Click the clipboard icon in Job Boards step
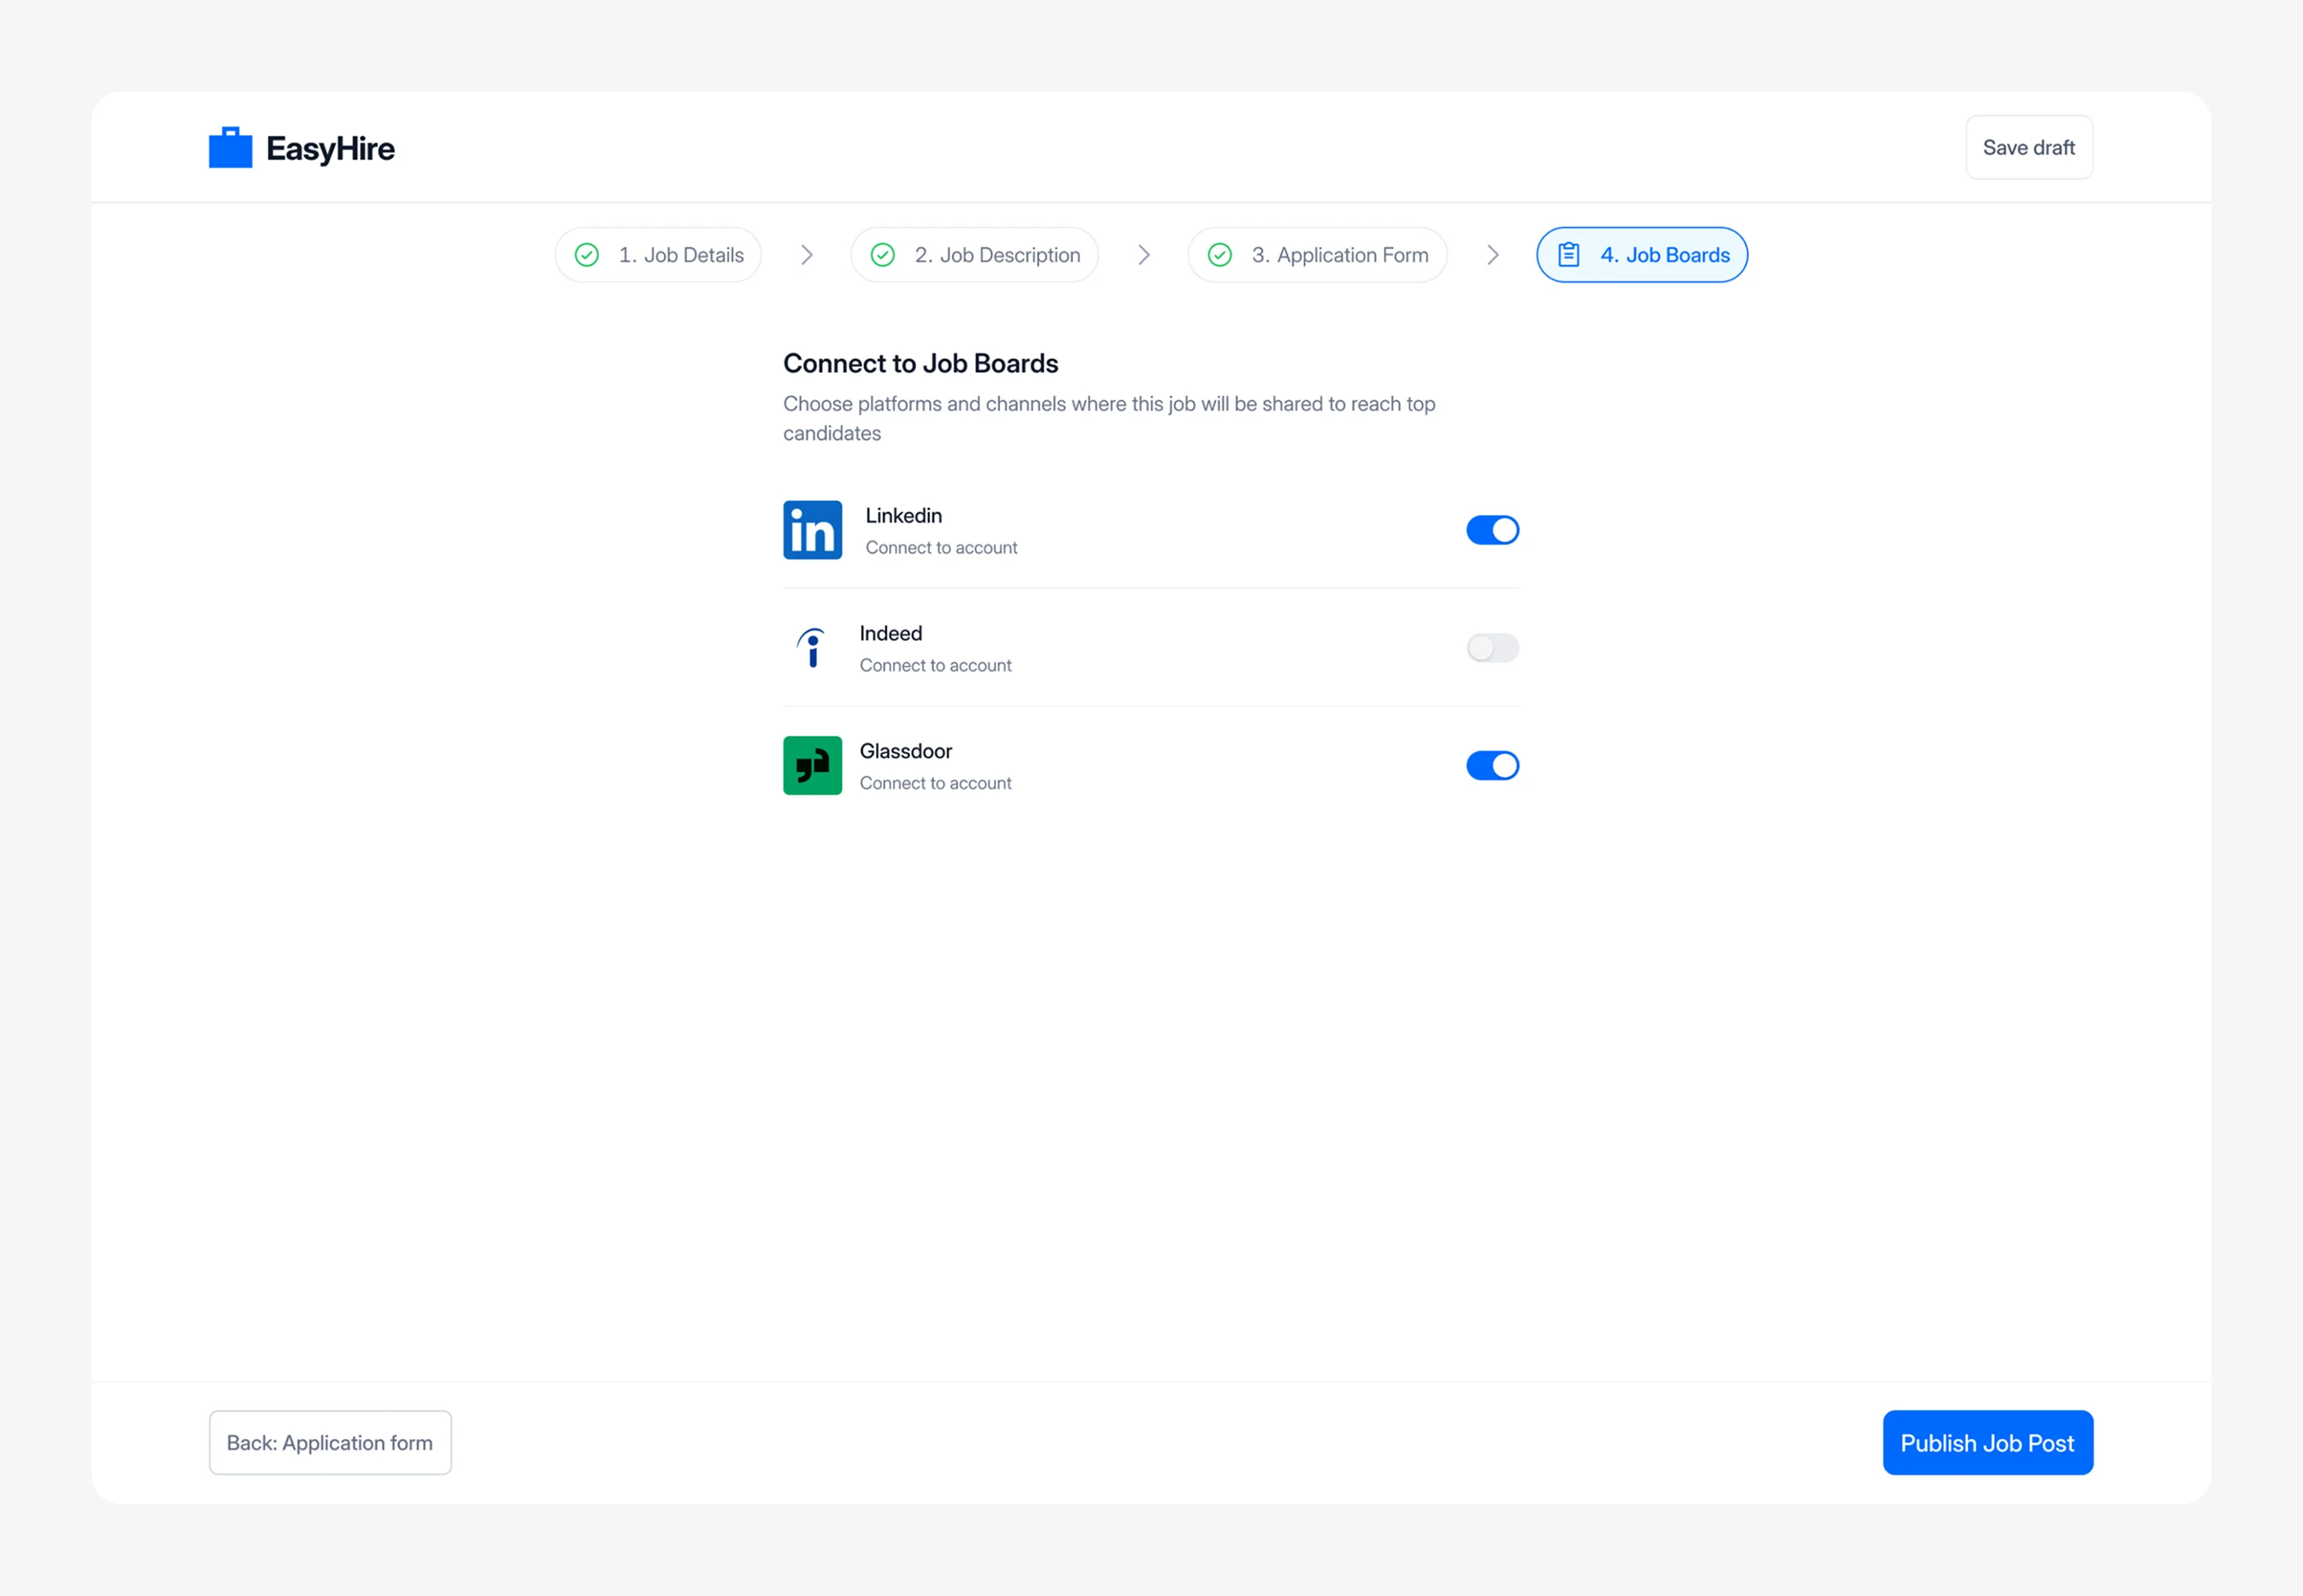 click(x=1569, y=255)
